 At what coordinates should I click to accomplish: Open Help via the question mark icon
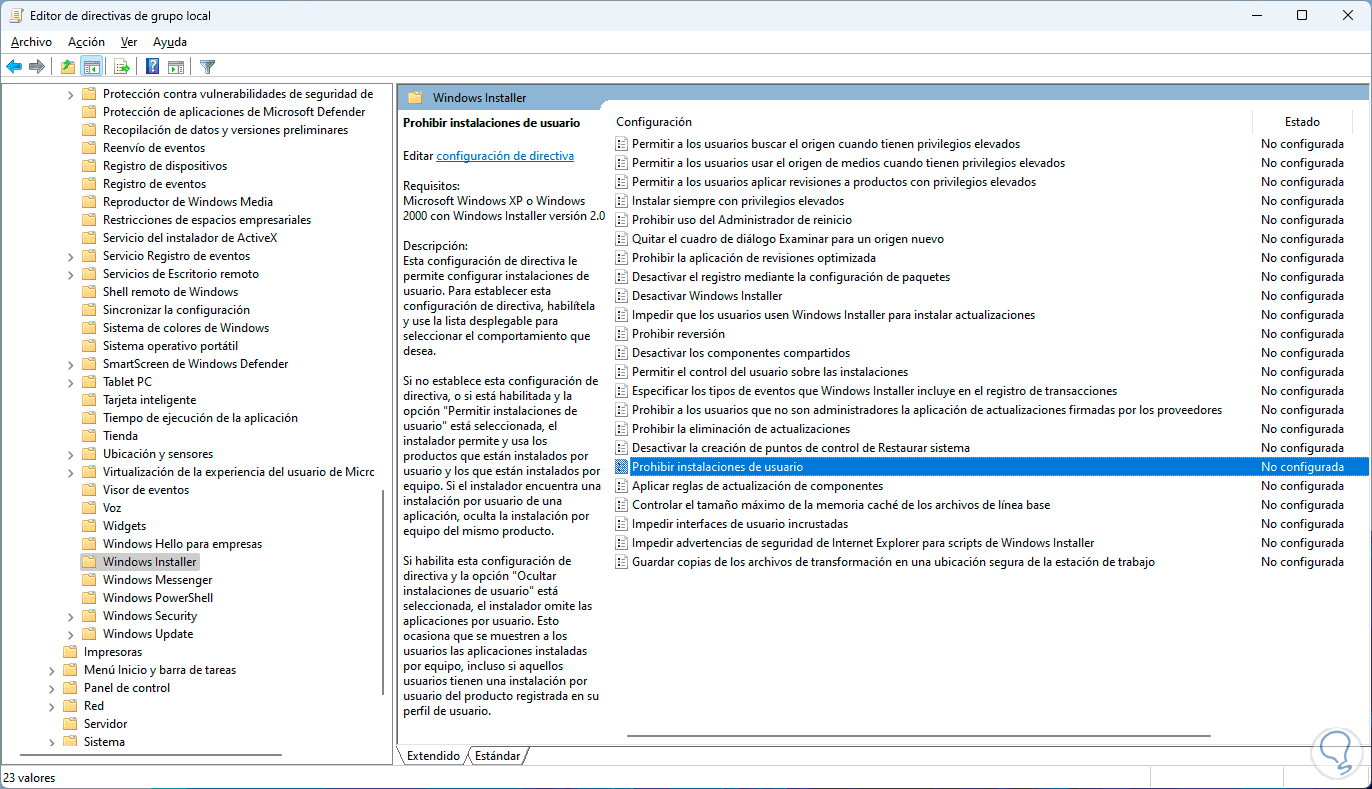coord(153,67)
